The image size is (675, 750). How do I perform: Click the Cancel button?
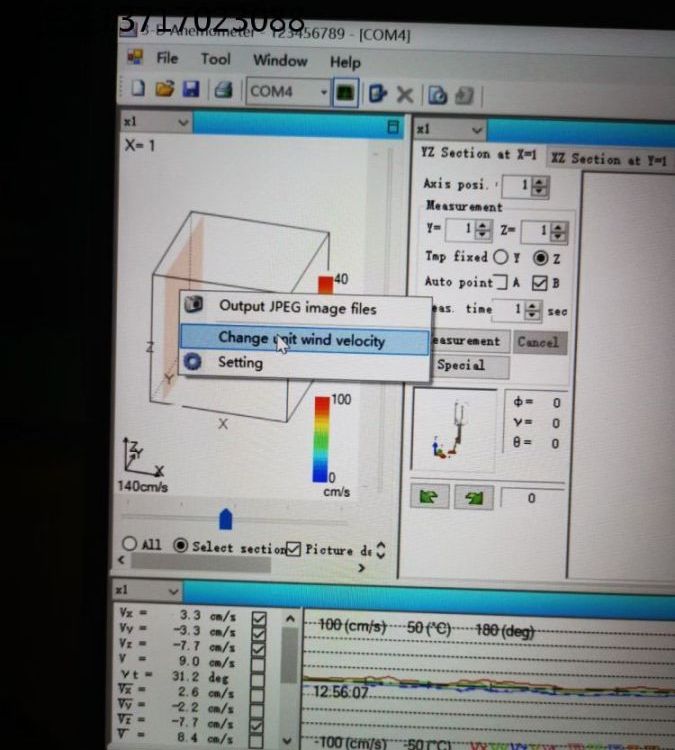click(x=538, y=341)
